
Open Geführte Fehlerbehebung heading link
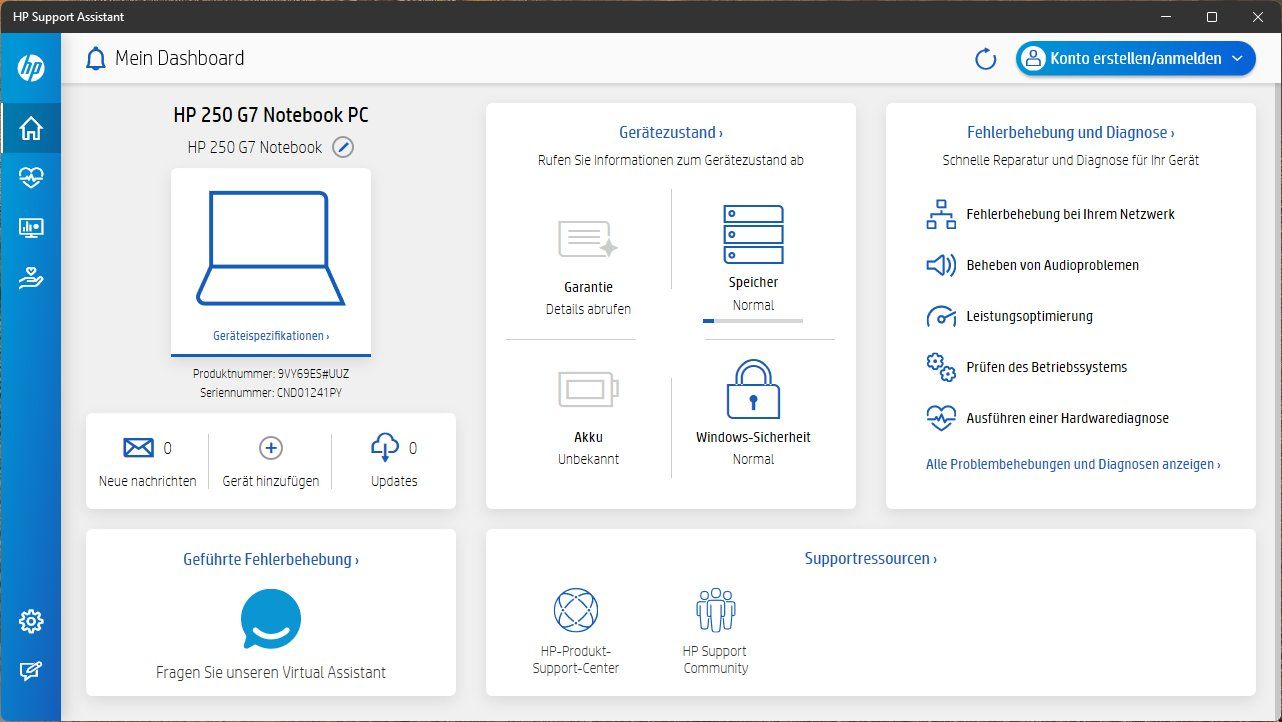[271, 559]
